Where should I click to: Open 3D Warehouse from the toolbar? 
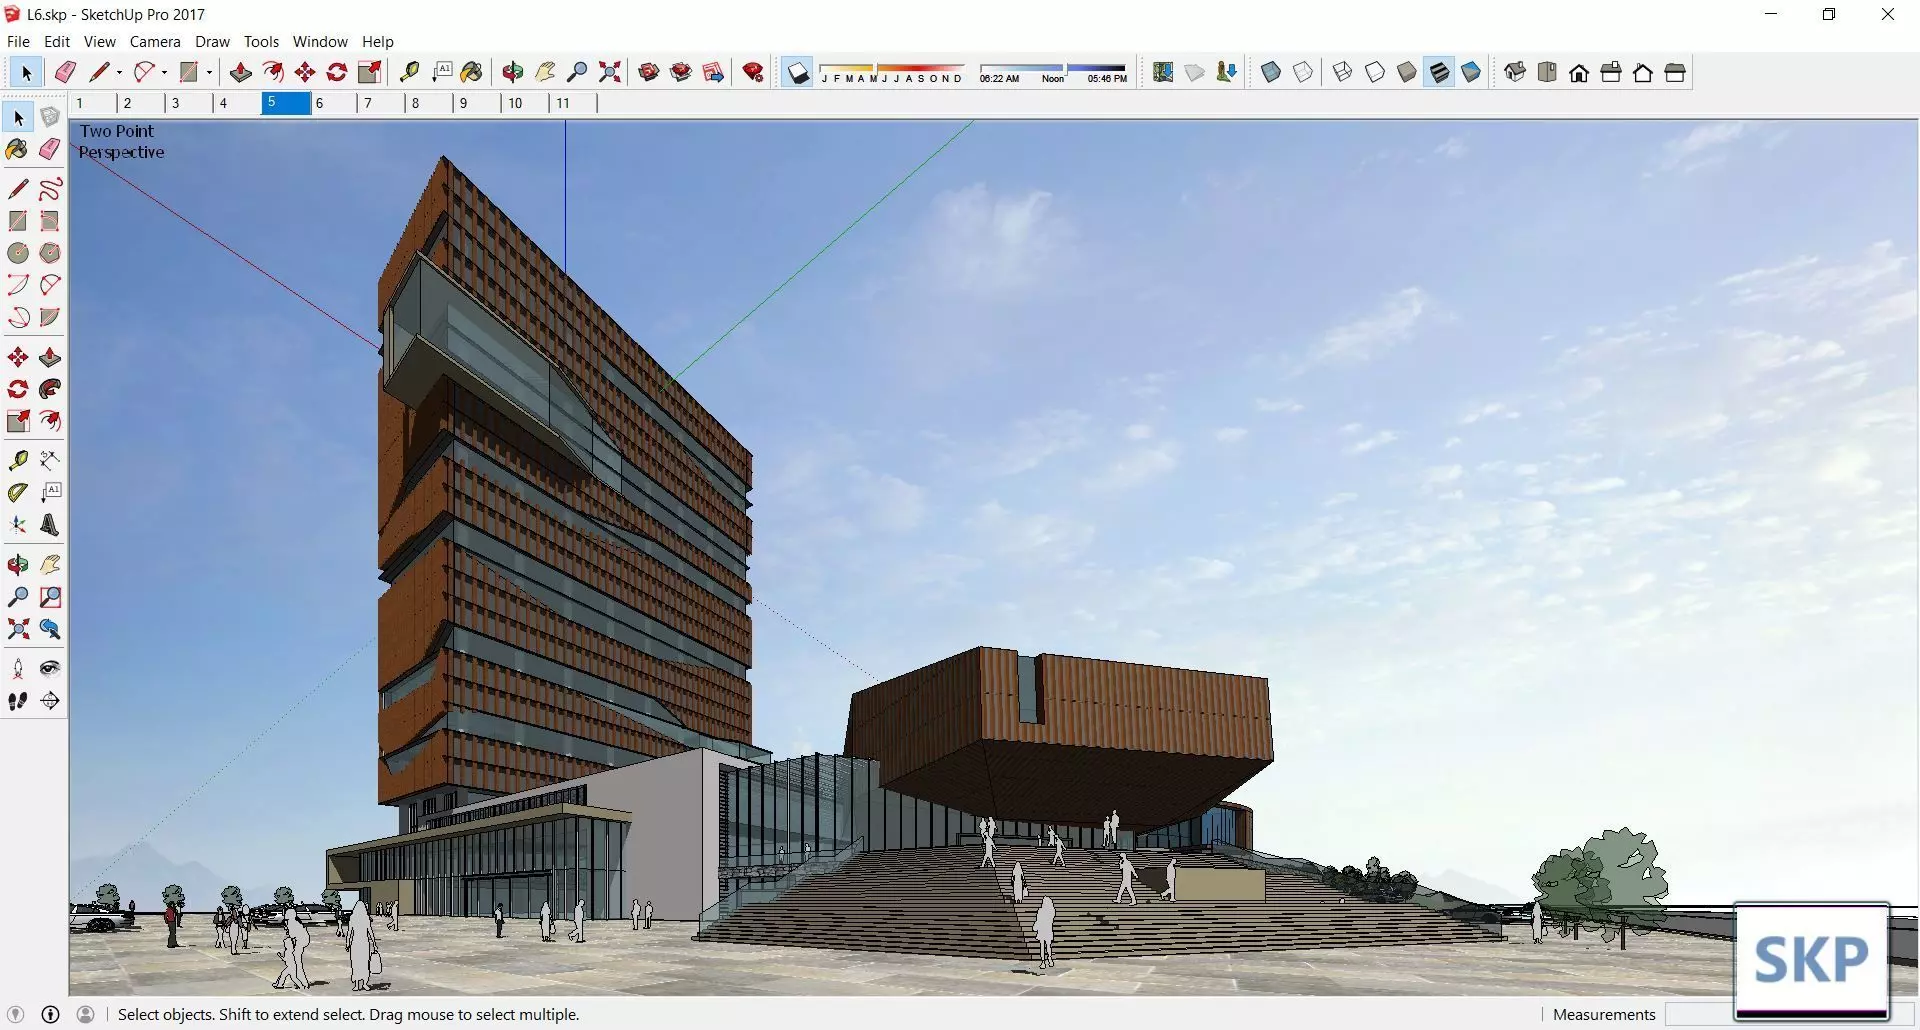pyautogui.click(x=649, y=72)
